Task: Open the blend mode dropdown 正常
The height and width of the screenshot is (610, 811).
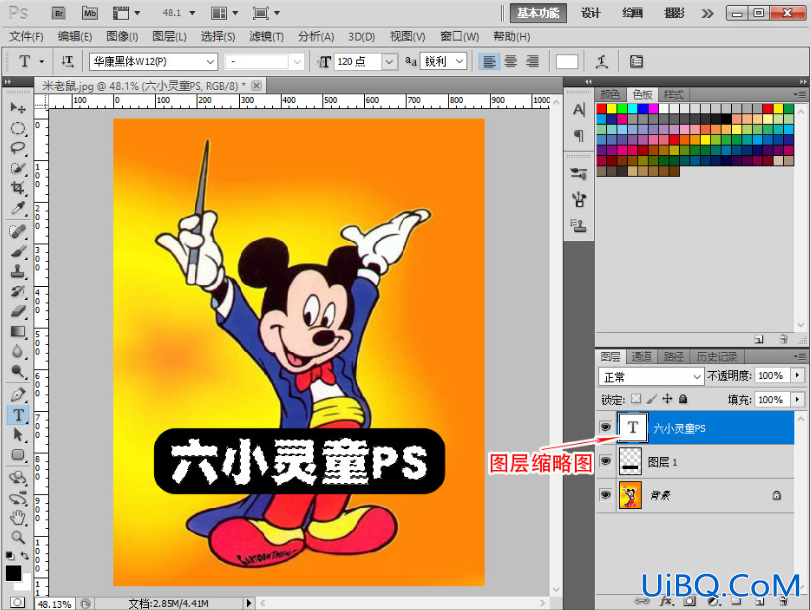Action: [x=651, y=376]
